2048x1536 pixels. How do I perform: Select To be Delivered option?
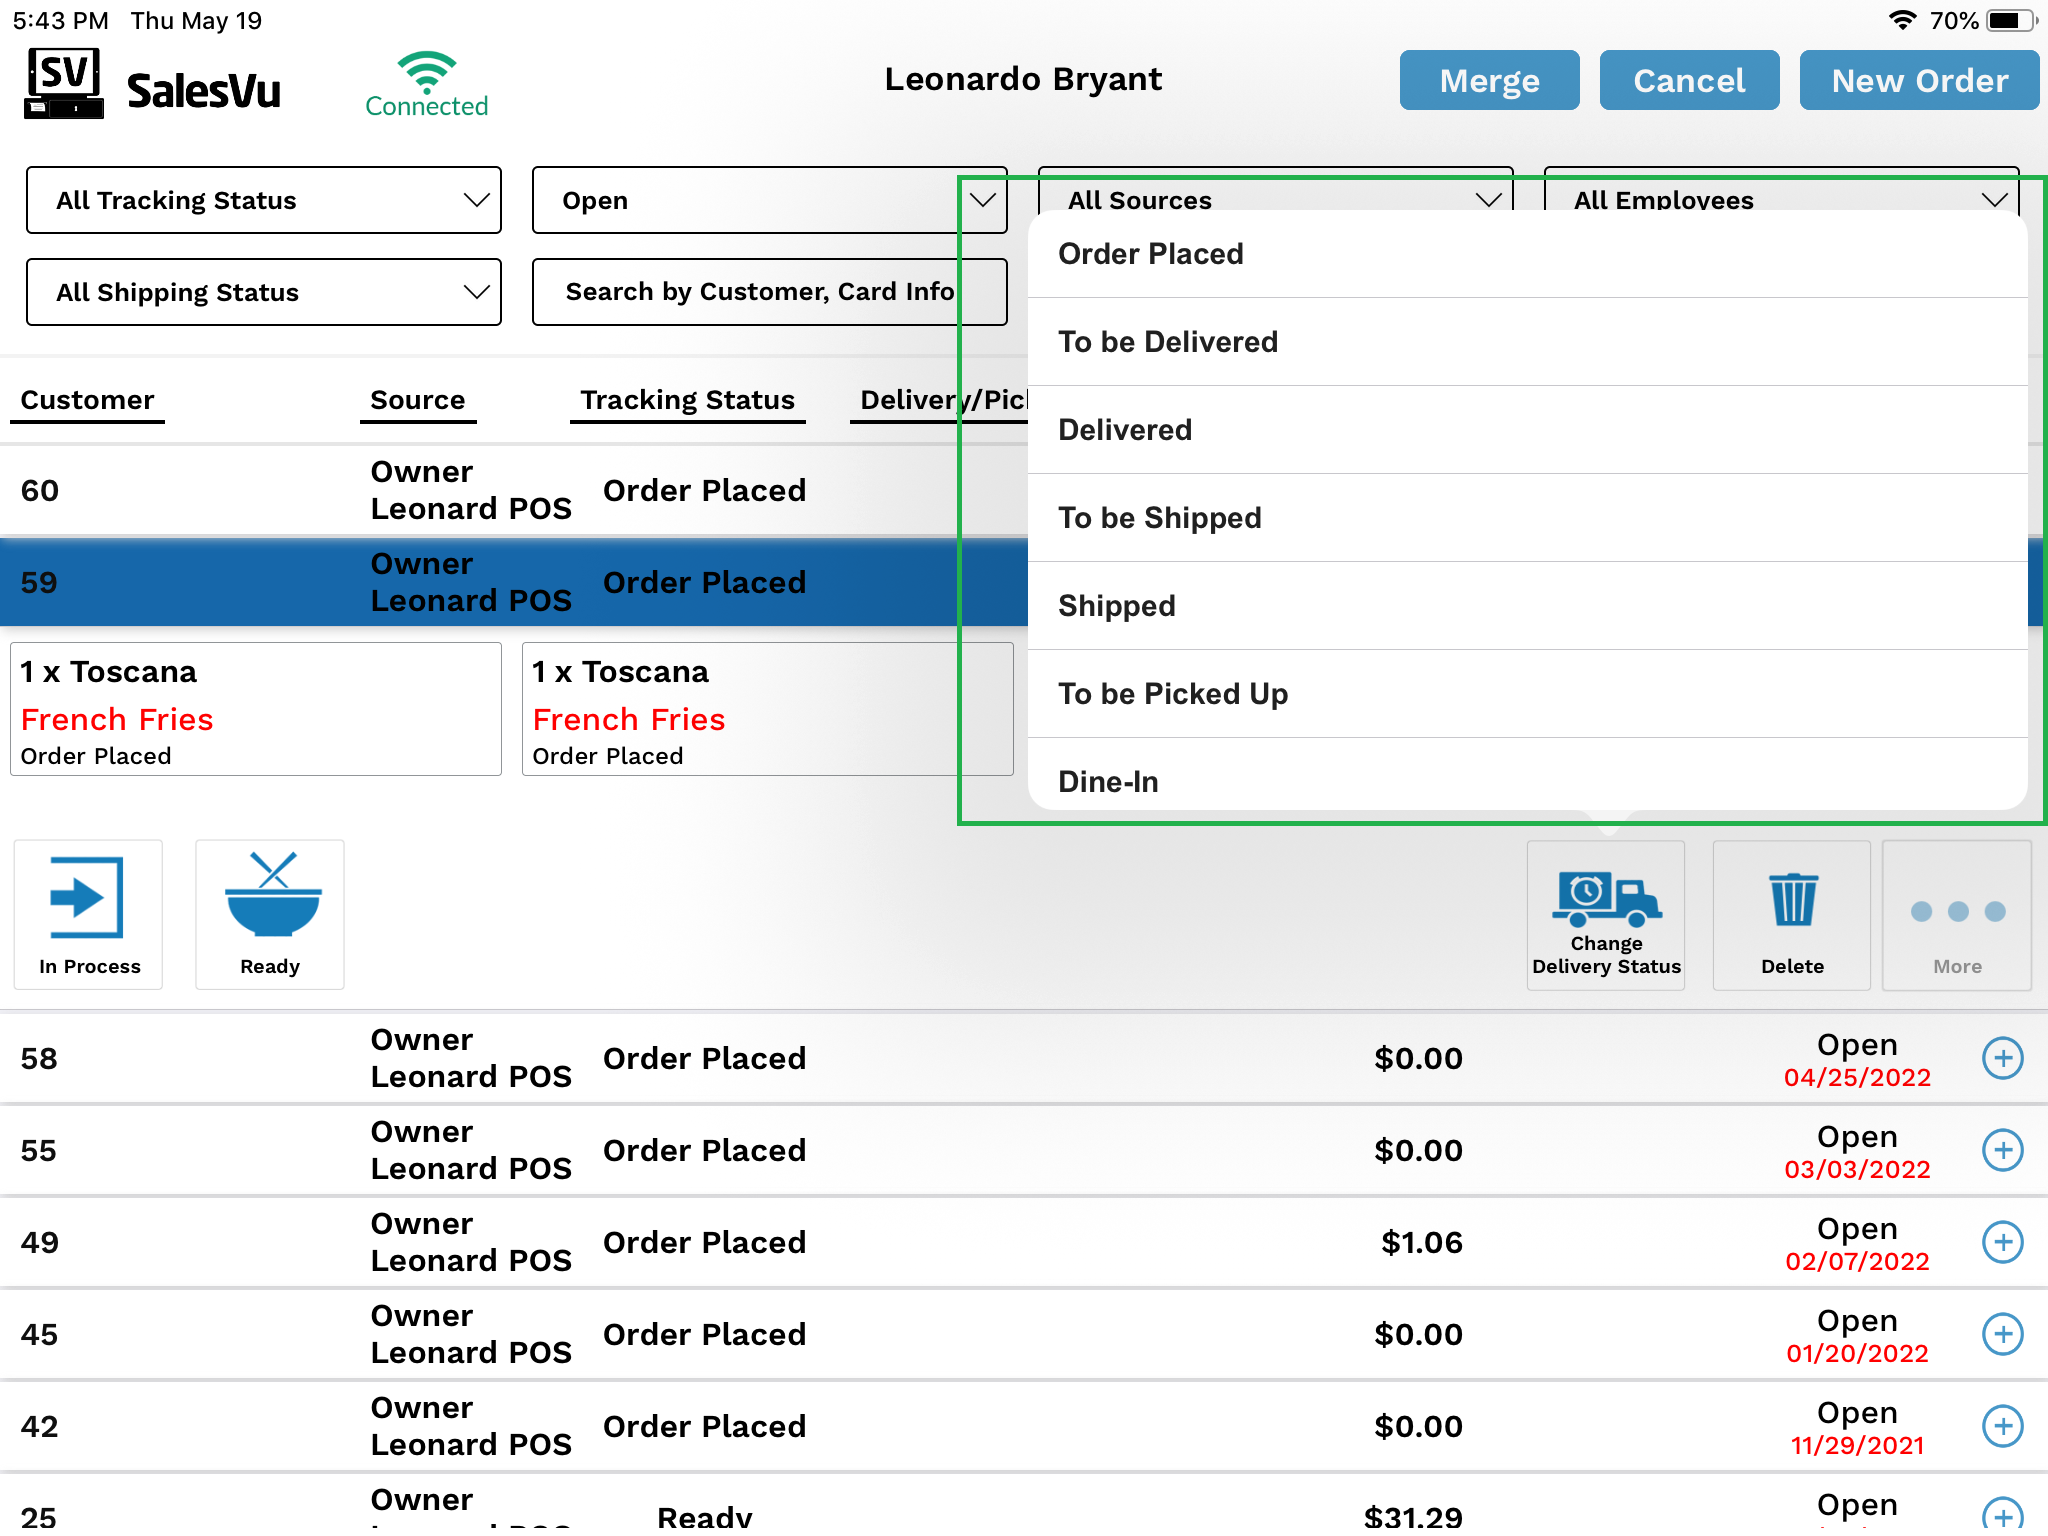click(x=1168, y=342)
